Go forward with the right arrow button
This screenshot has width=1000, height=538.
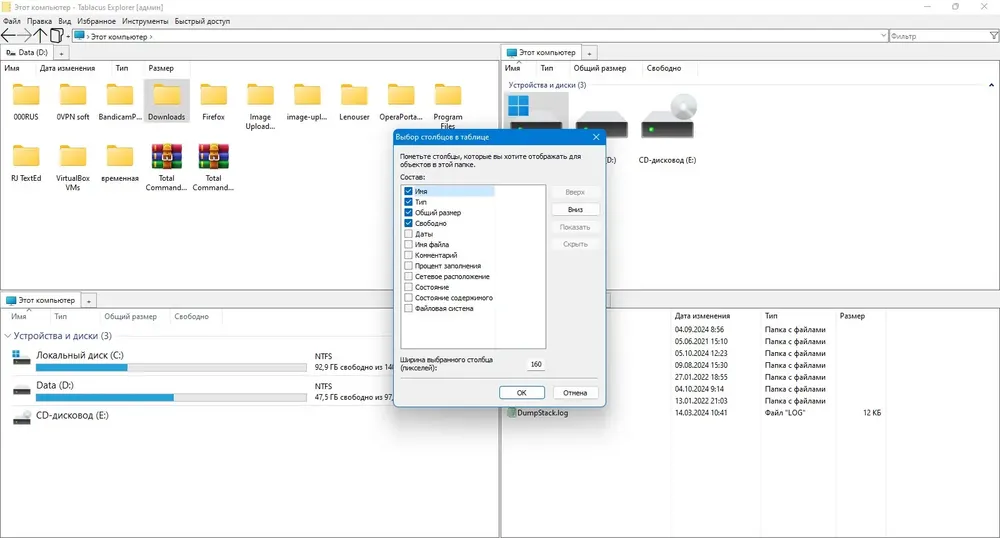click(24, 36)
